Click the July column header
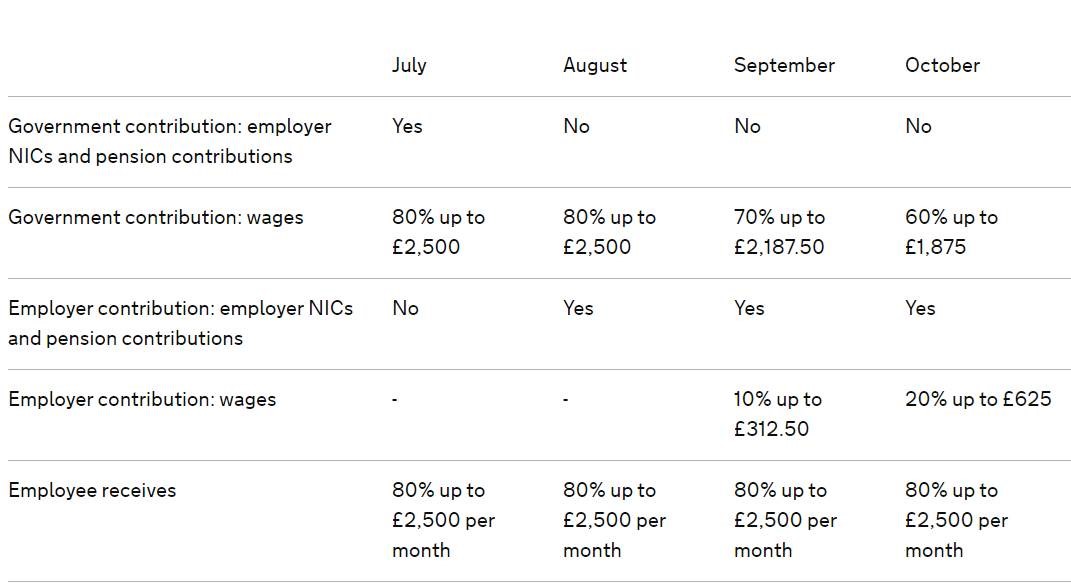 pos(409,66)
